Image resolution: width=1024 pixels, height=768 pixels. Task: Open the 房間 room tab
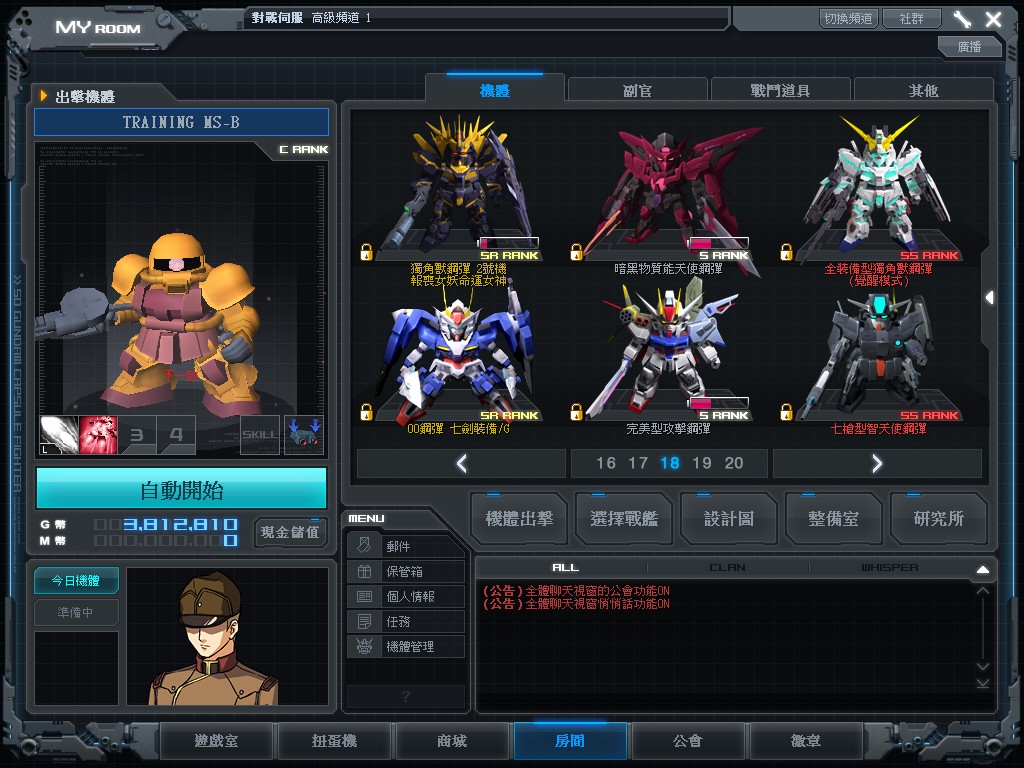coord(570,741)
